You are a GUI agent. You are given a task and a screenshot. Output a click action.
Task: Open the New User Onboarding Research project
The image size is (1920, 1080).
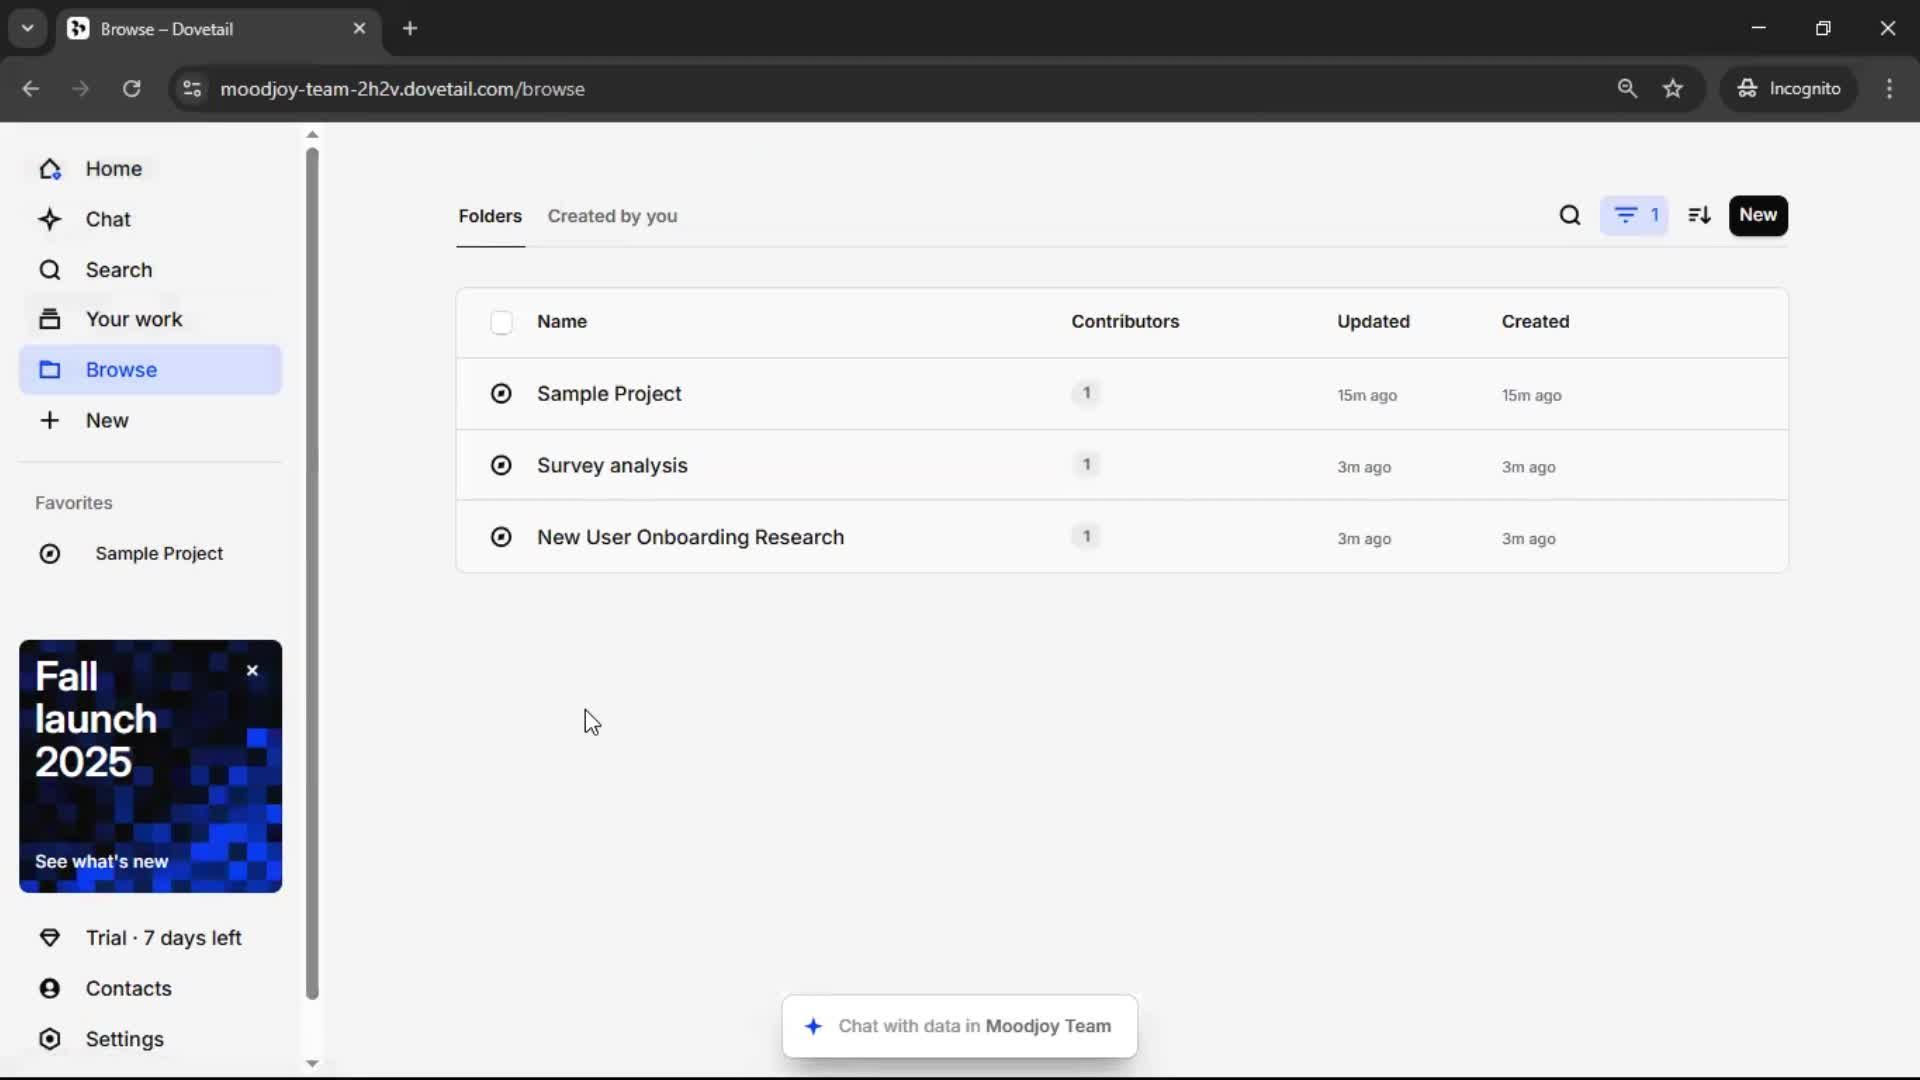(x=690, y=537)
